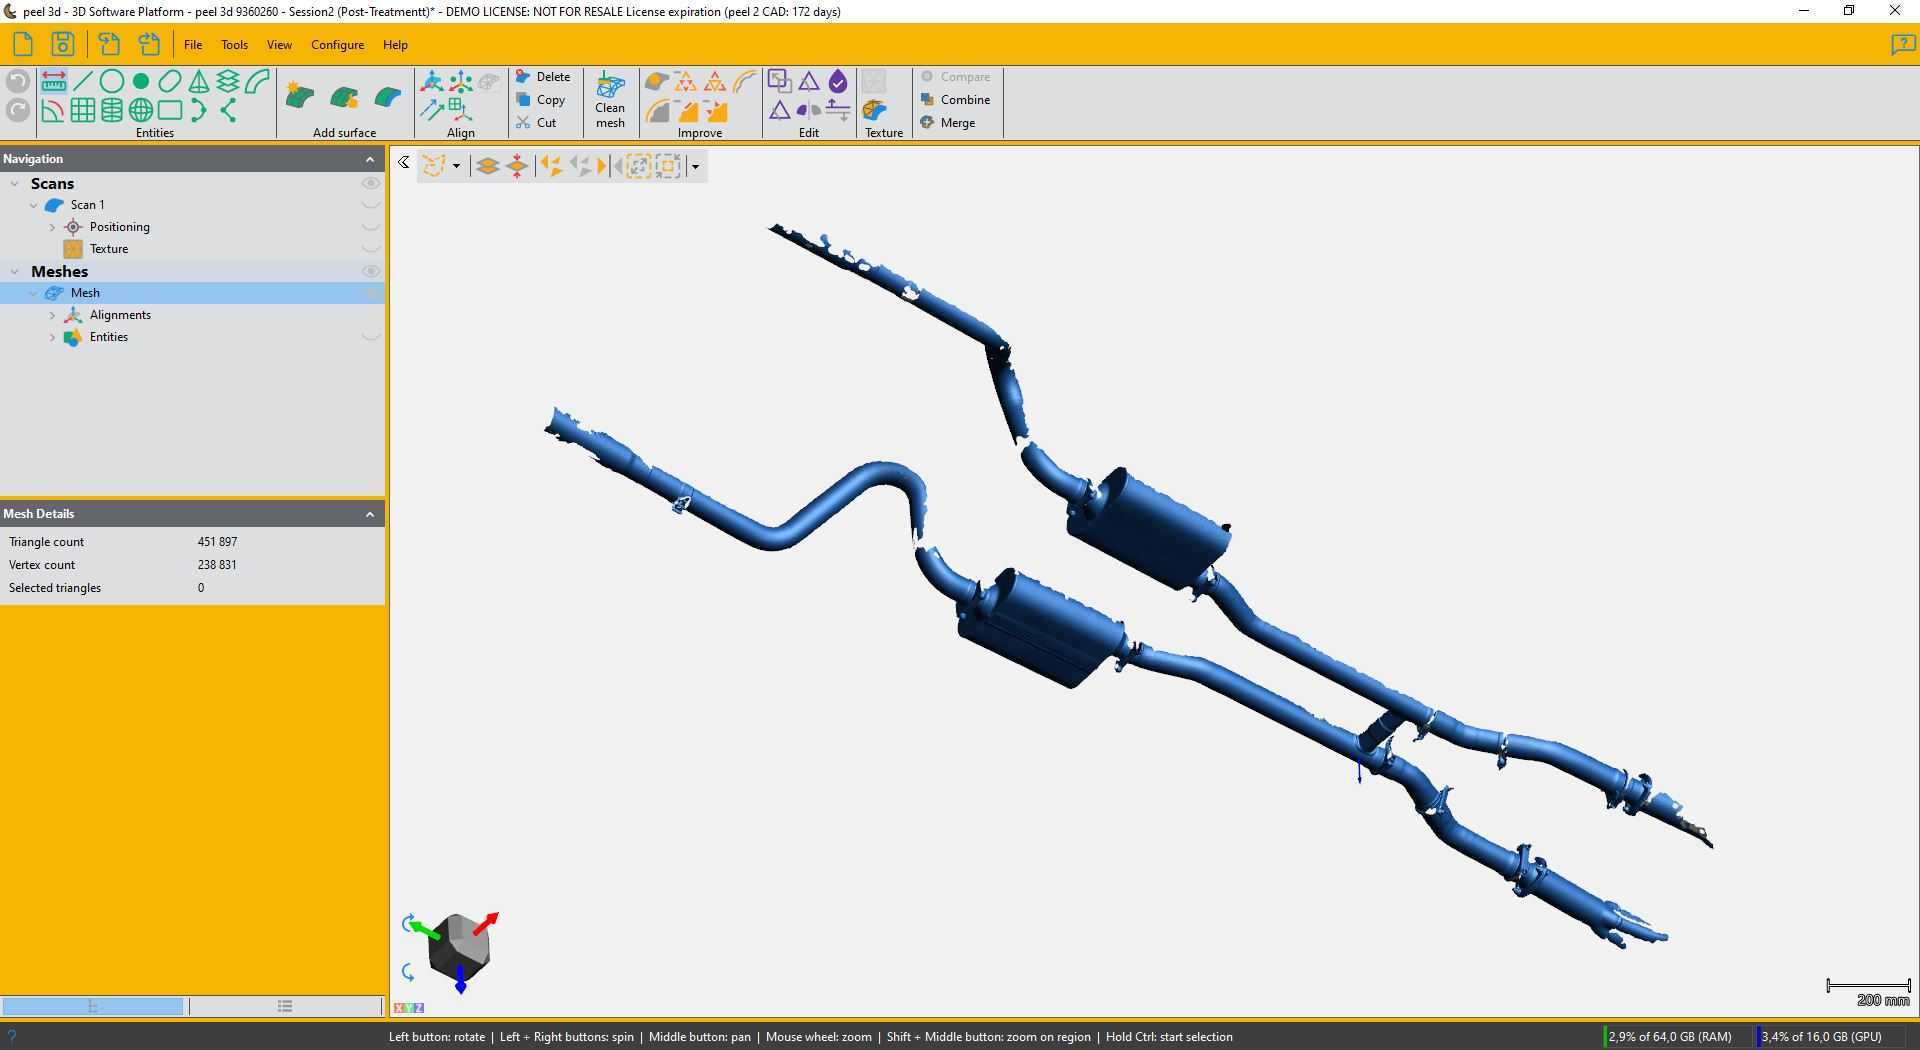
Task: Open the help question mark icon
Action: (x=1902, y=45)
